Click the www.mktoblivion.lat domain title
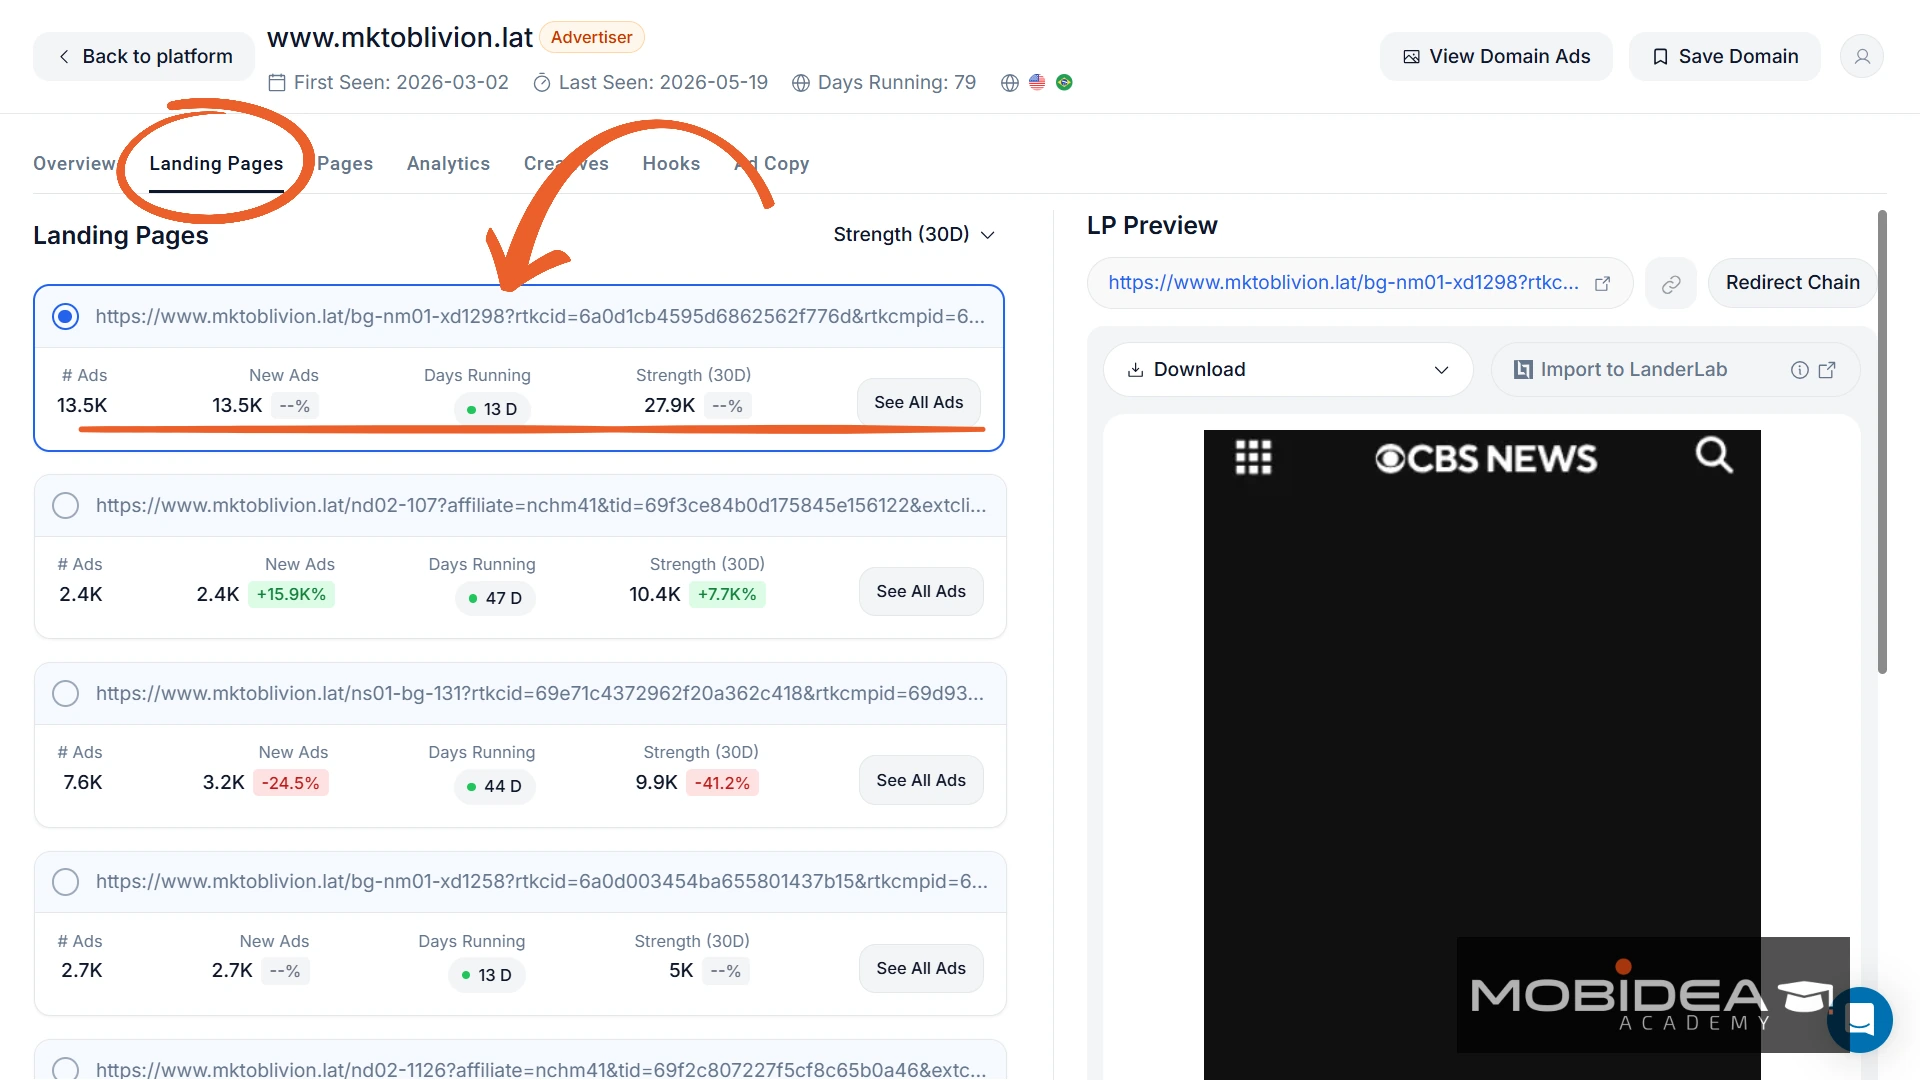 tap(400, 38)
